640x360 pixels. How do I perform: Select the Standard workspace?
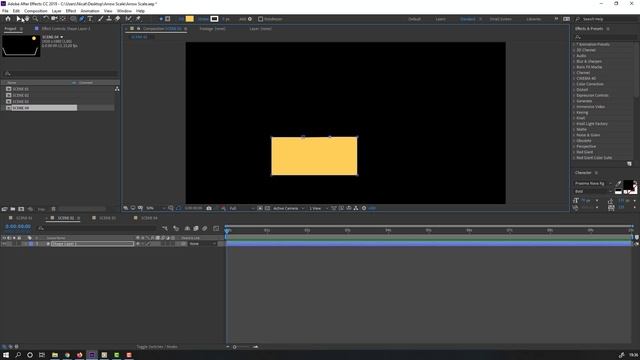pyautogui.click(x=467, y=19)
